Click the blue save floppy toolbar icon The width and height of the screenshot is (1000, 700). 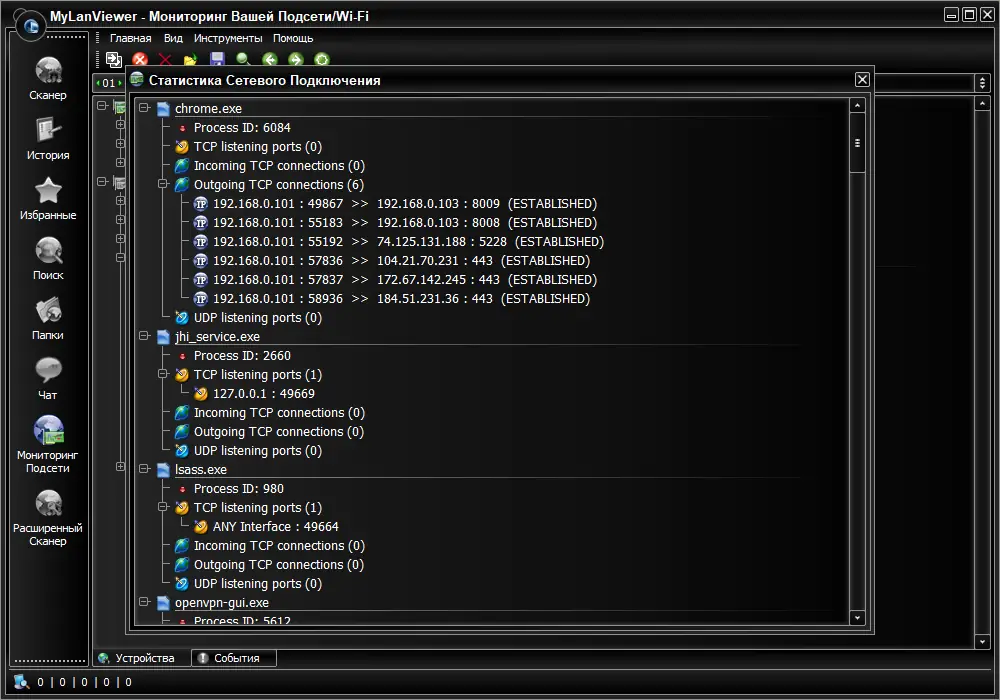pyautogui.click(x=217, y=59)
